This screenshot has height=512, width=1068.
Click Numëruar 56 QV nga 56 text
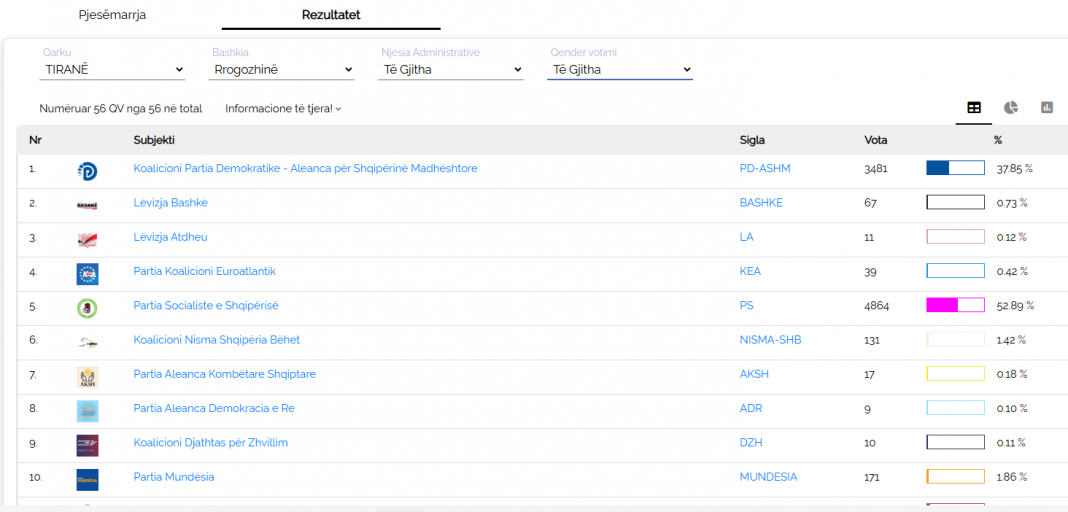click(121, 108)
